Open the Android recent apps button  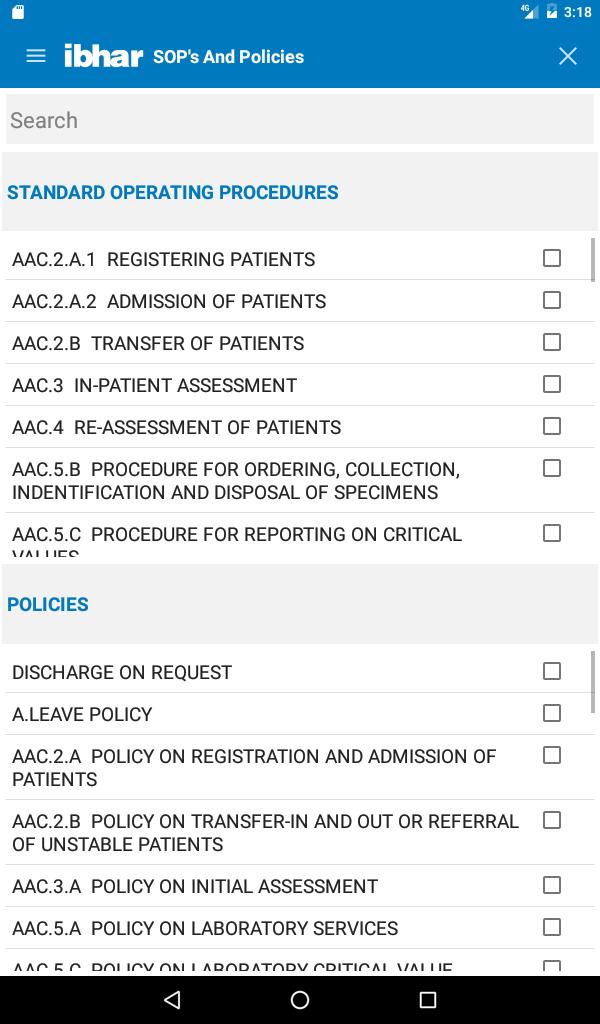tap(428, 999)
